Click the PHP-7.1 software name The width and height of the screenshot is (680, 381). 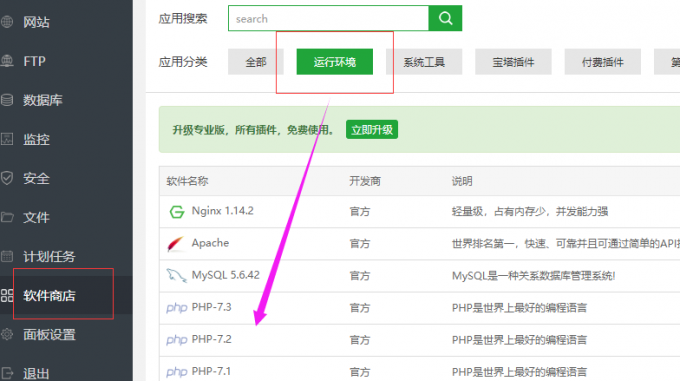[x=211, y=371]
